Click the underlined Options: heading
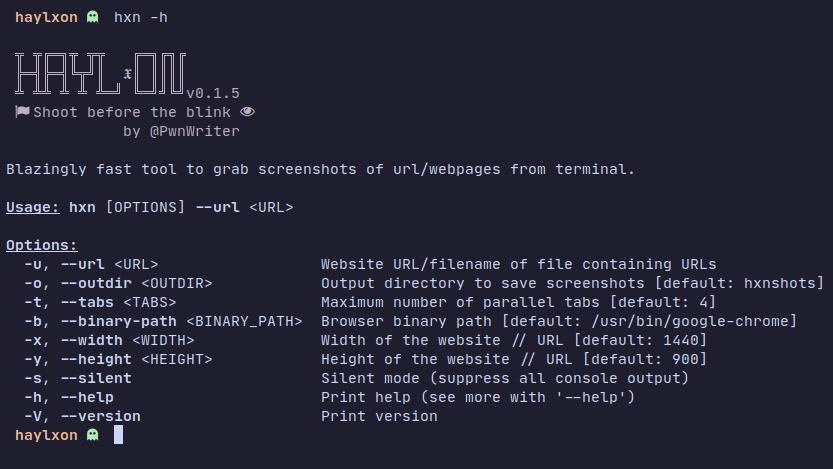This screenshot has height=469, width=833. (x=42, y=245)
